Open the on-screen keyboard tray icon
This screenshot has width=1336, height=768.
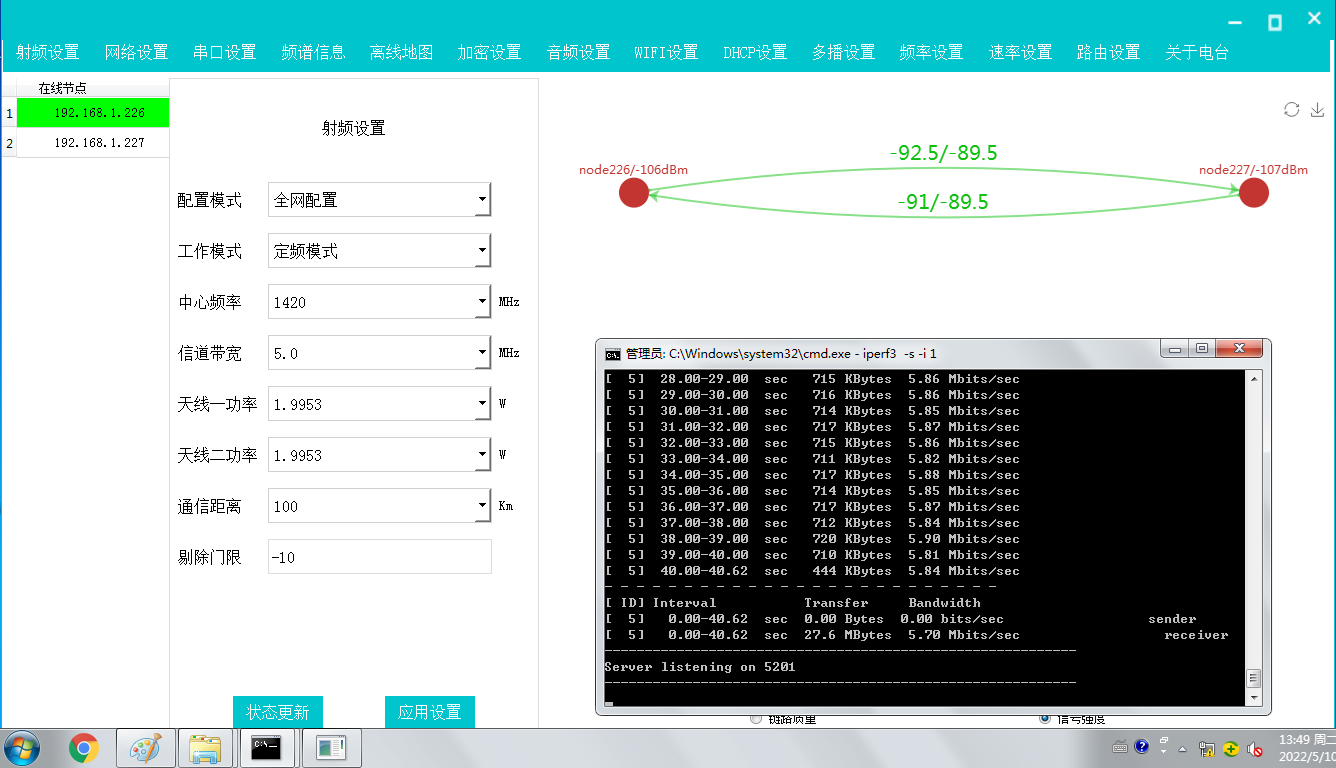(x=1121, y=747)
